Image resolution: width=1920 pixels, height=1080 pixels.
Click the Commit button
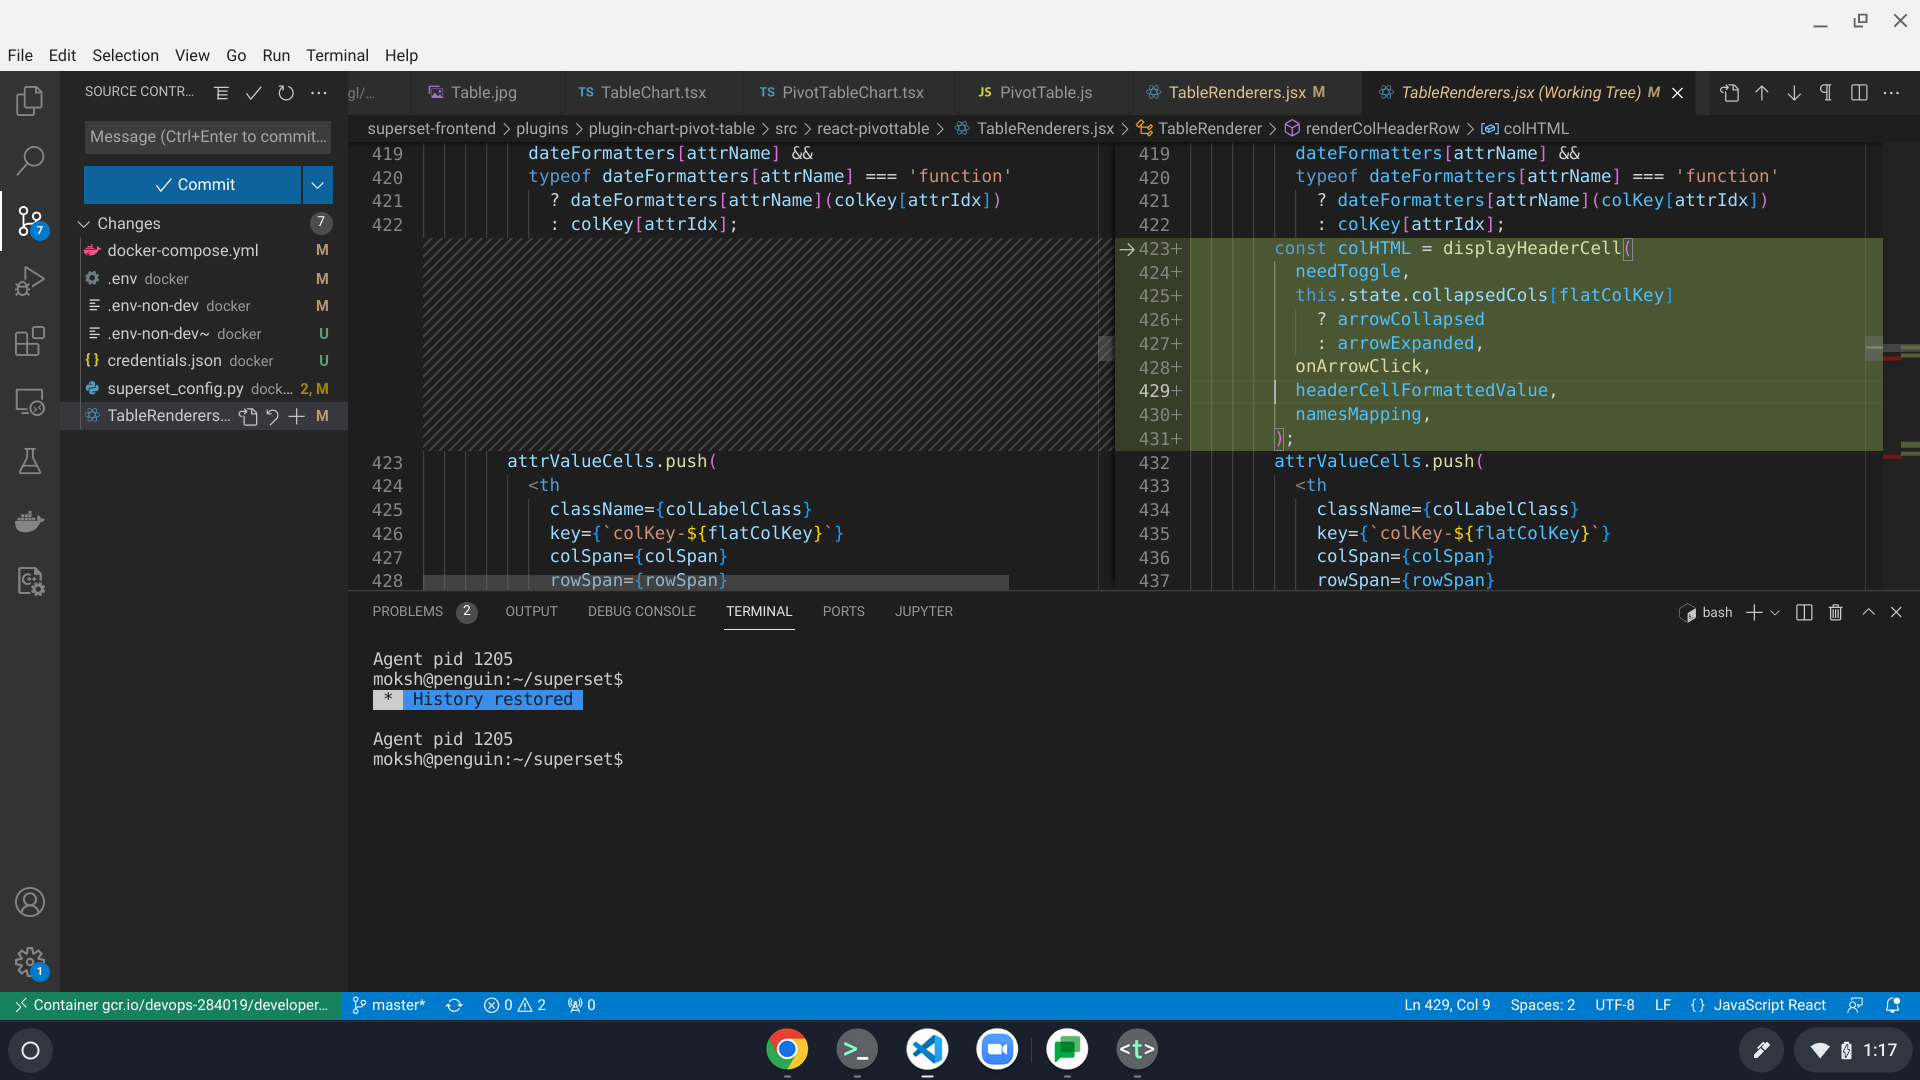pos(193,185)
